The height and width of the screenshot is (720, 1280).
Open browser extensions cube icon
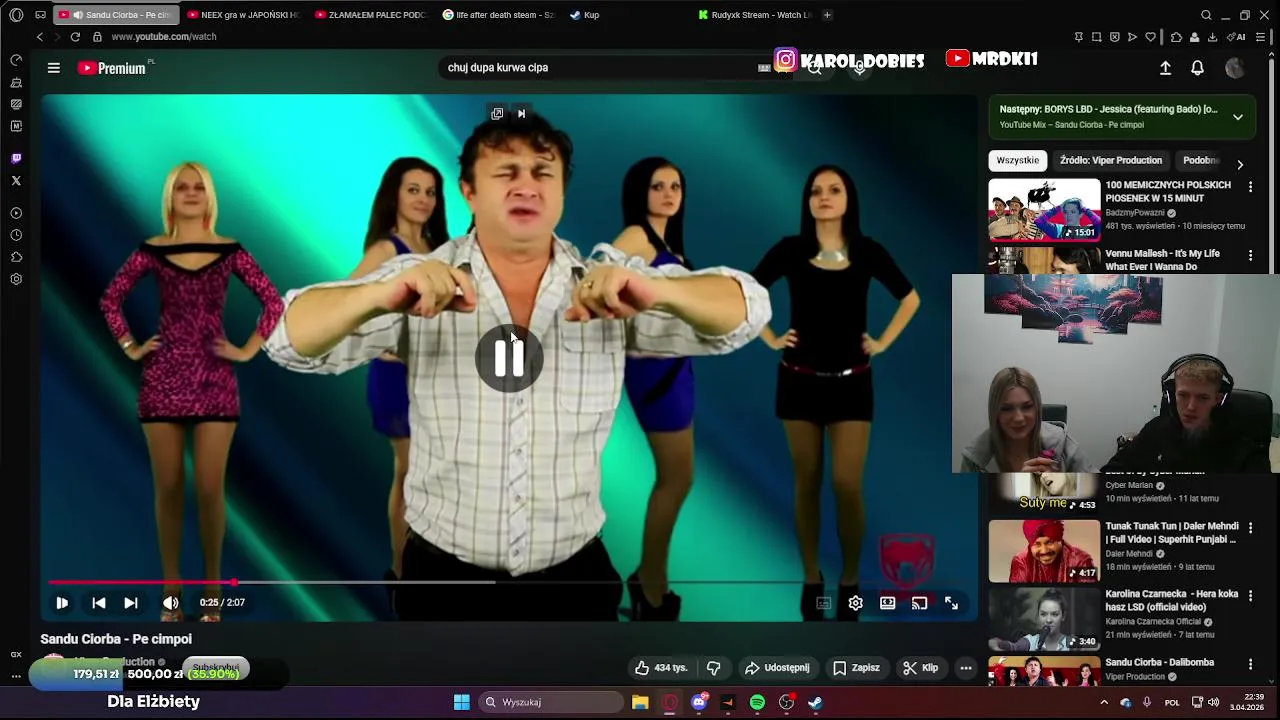tap(1176, 37)
